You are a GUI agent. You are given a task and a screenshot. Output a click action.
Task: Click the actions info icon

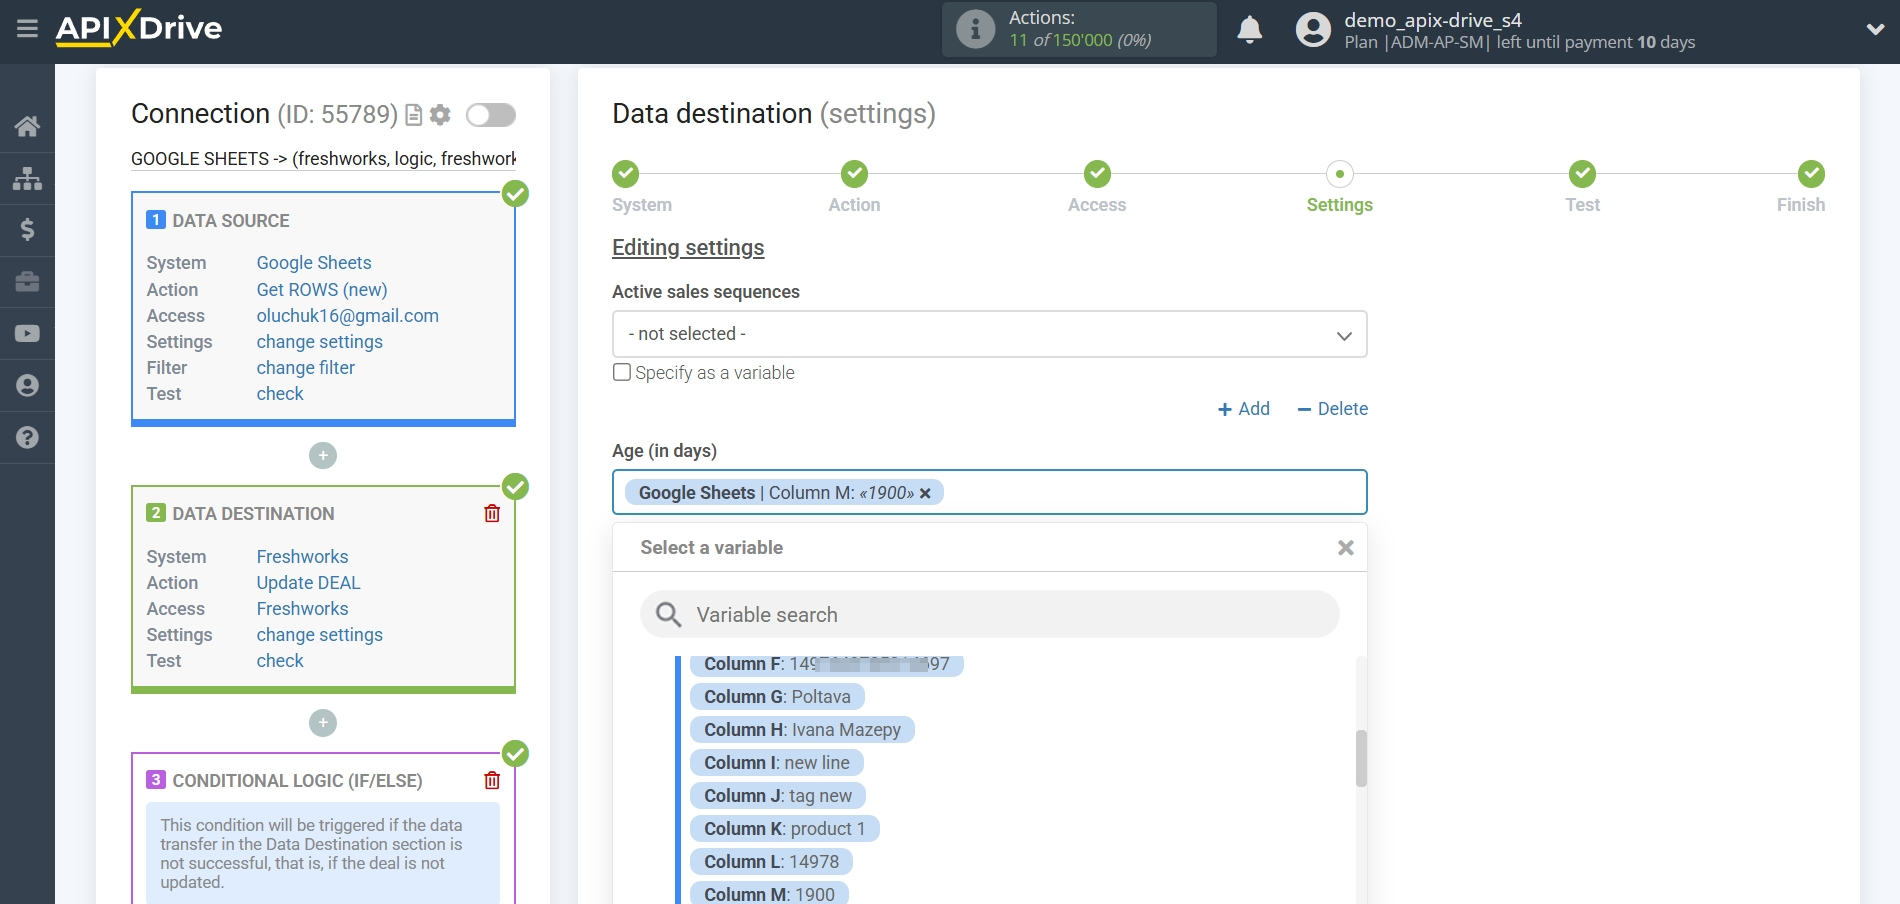pyautogui.click(x=975, y=29)
